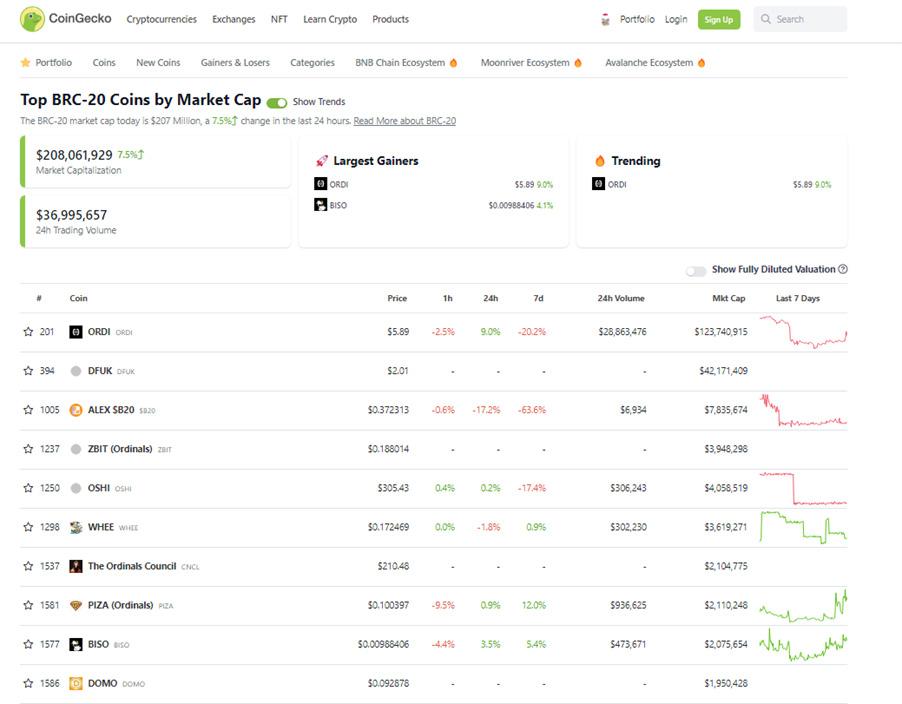Image resolution: width=902 pixels, height=704 pixels.
Task: Click flame icon beside BNB Chain Ecosystem
Action: (453, 63)
